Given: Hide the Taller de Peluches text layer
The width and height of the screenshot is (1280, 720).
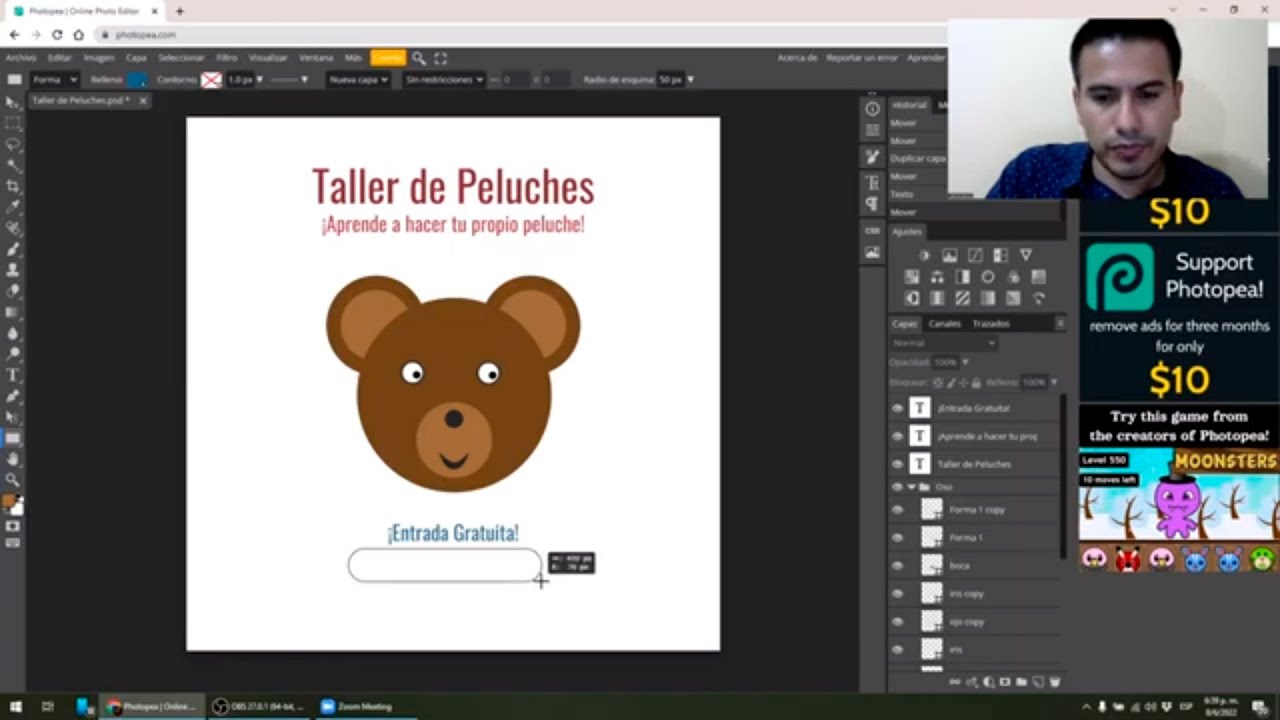Looking at the screenshot, I should [x=897, y=464].
